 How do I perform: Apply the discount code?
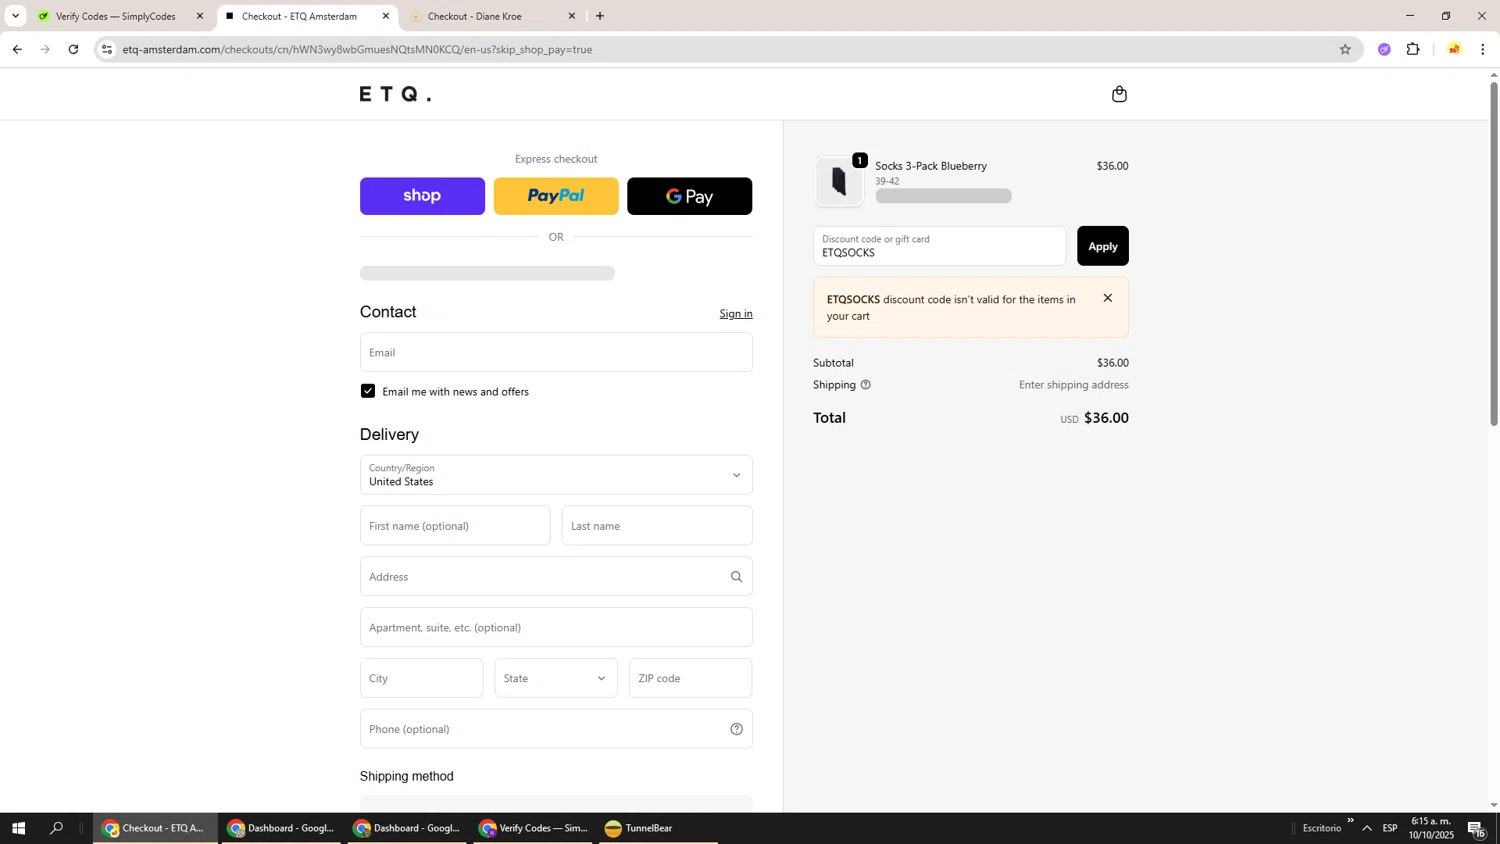(1103, 246)
